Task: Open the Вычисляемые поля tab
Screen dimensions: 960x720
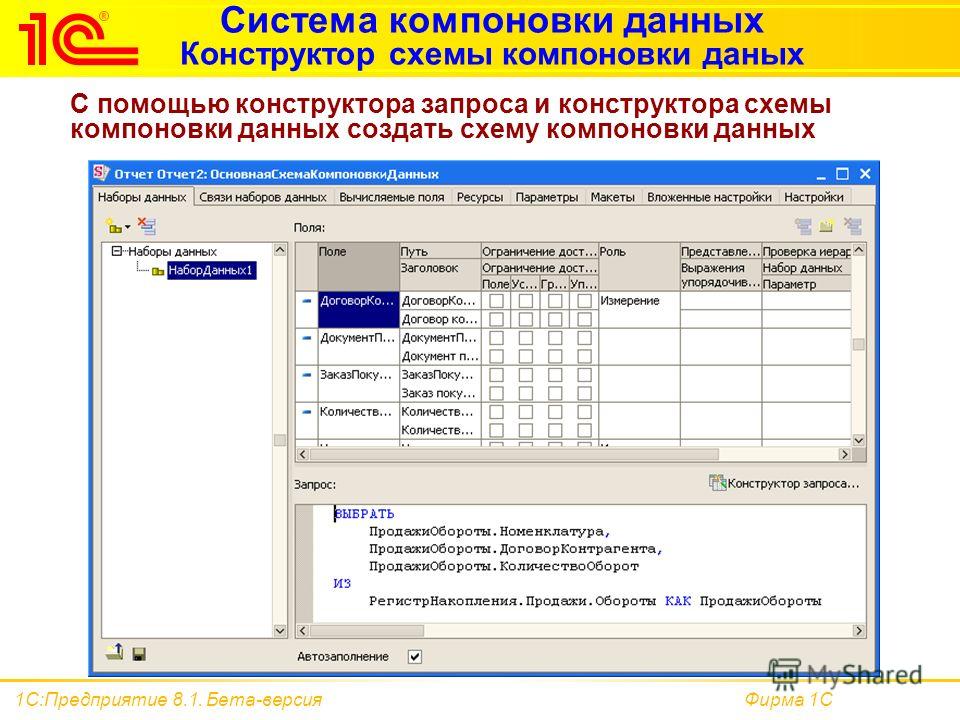Action: point(392,197)
